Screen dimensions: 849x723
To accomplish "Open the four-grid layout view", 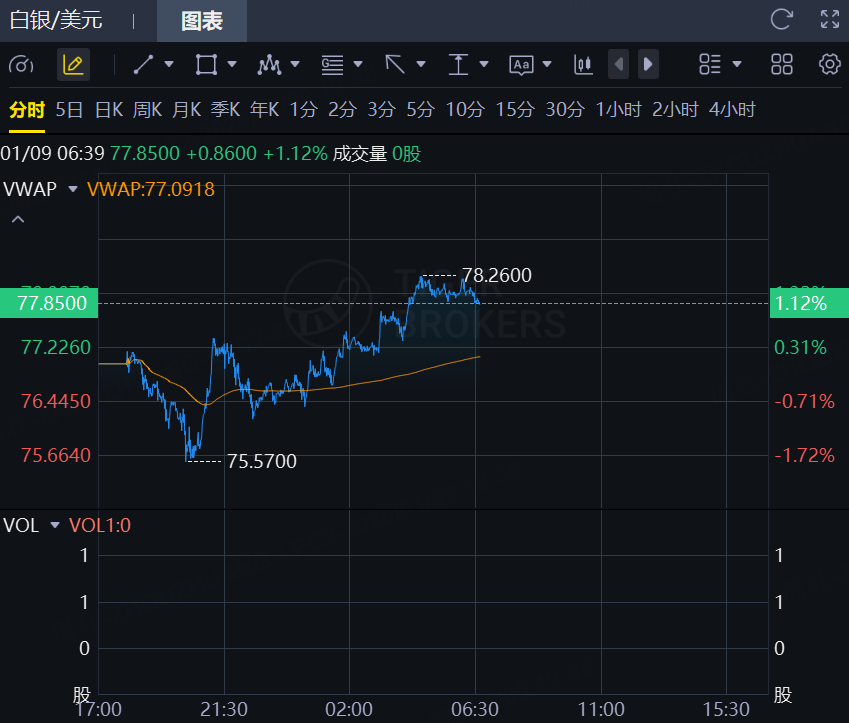I will tap(782, 65).
